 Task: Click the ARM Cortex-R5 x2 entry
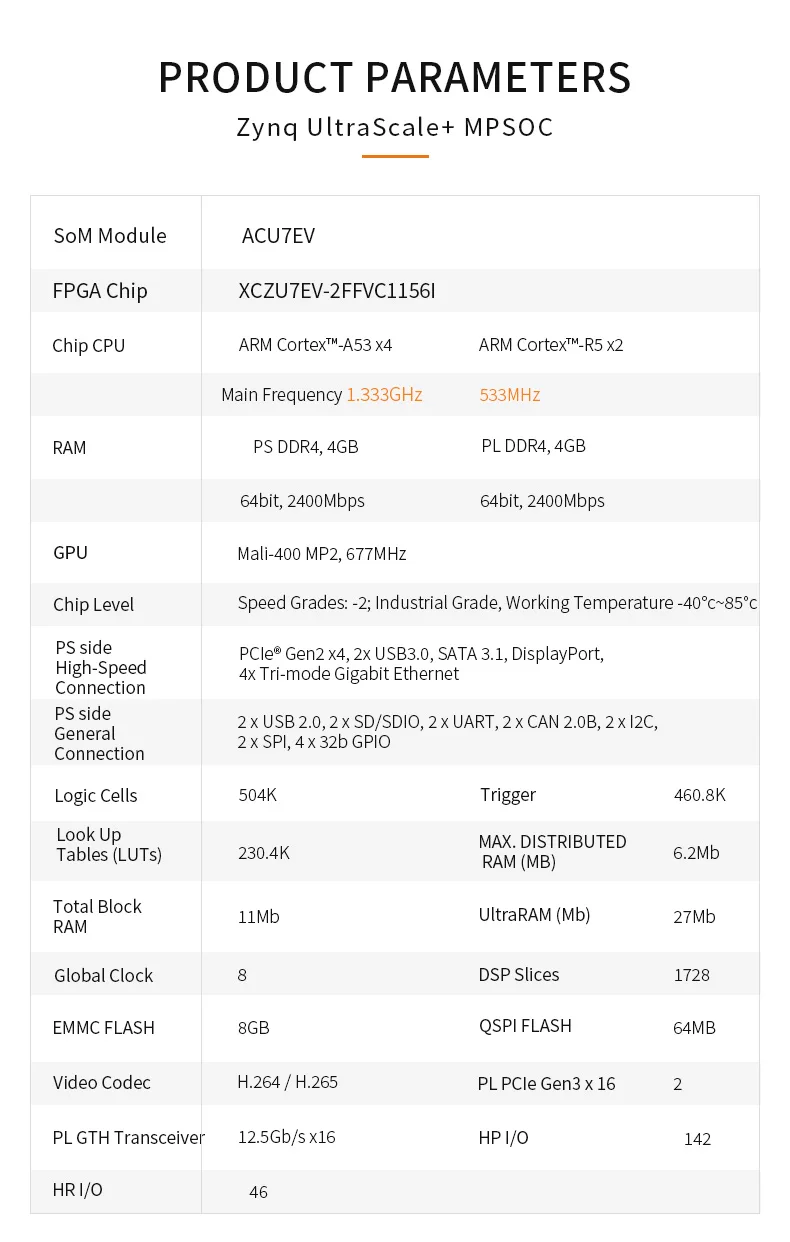[x=551, y=345]
